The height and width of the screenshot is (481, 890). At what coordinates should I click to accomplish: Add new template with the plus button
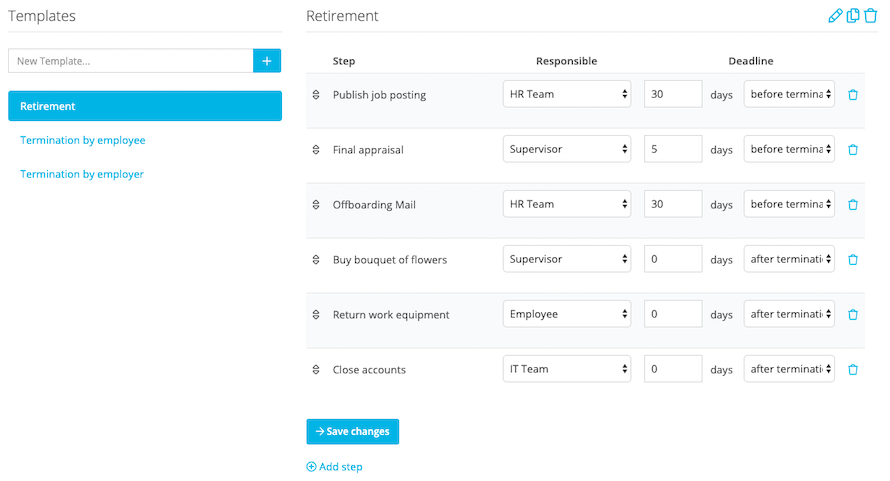[x=267, y=61]
